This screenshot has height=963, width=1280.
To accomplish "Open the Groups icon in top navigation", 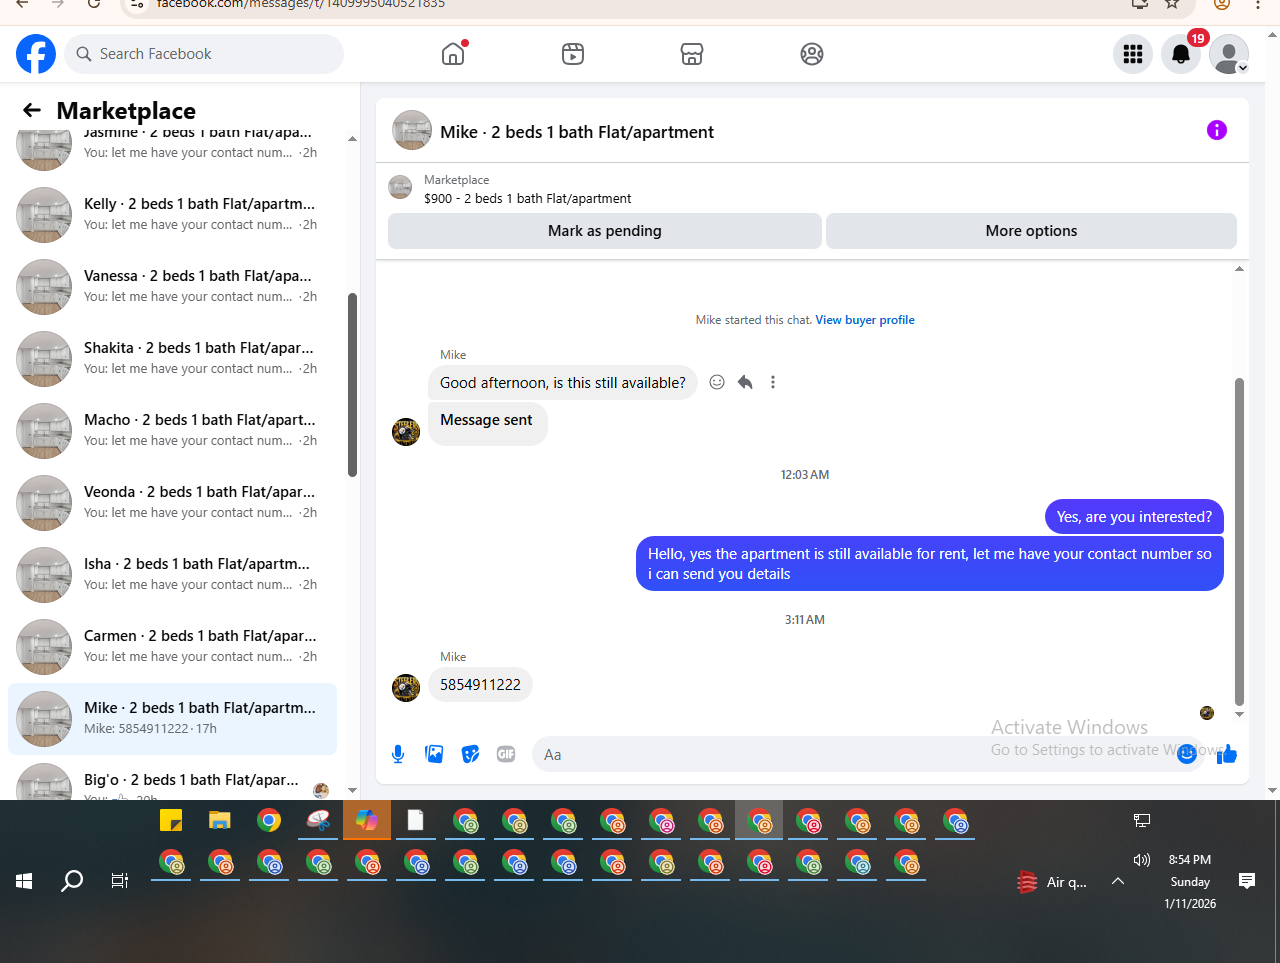I will click(x=812, y=54).
